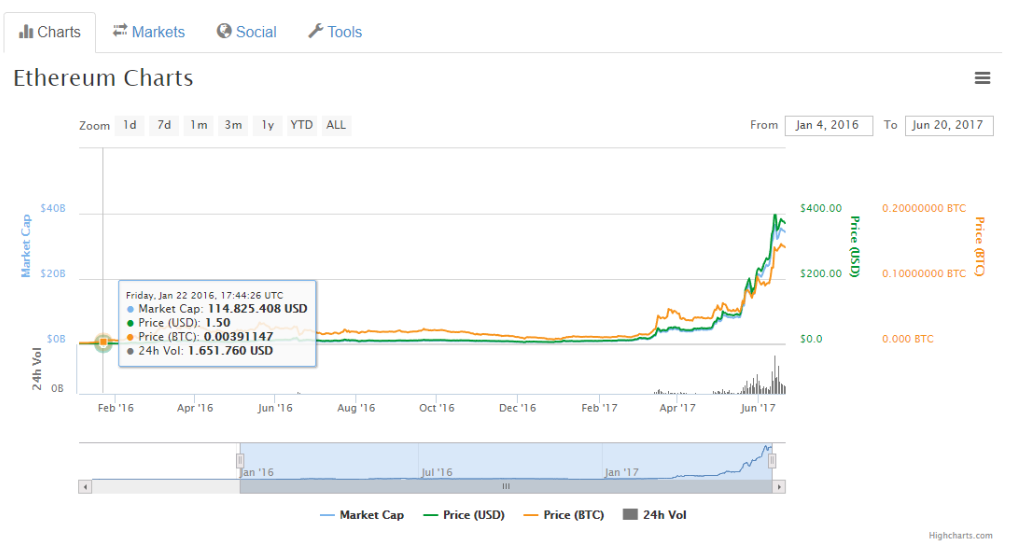The height and width of the screenshot is (549, 1018).
Task: Click the bar chart icon on Charts tab
Action: 26,31
